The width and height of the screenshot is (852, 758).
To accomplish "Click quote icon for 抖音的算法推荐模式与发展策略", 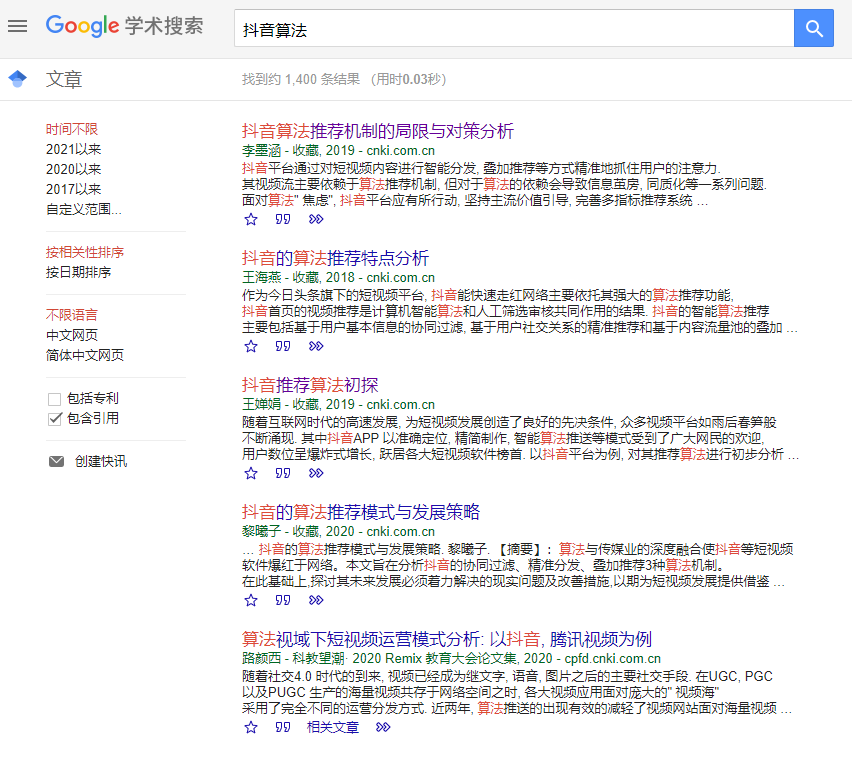I will (283, 600).
